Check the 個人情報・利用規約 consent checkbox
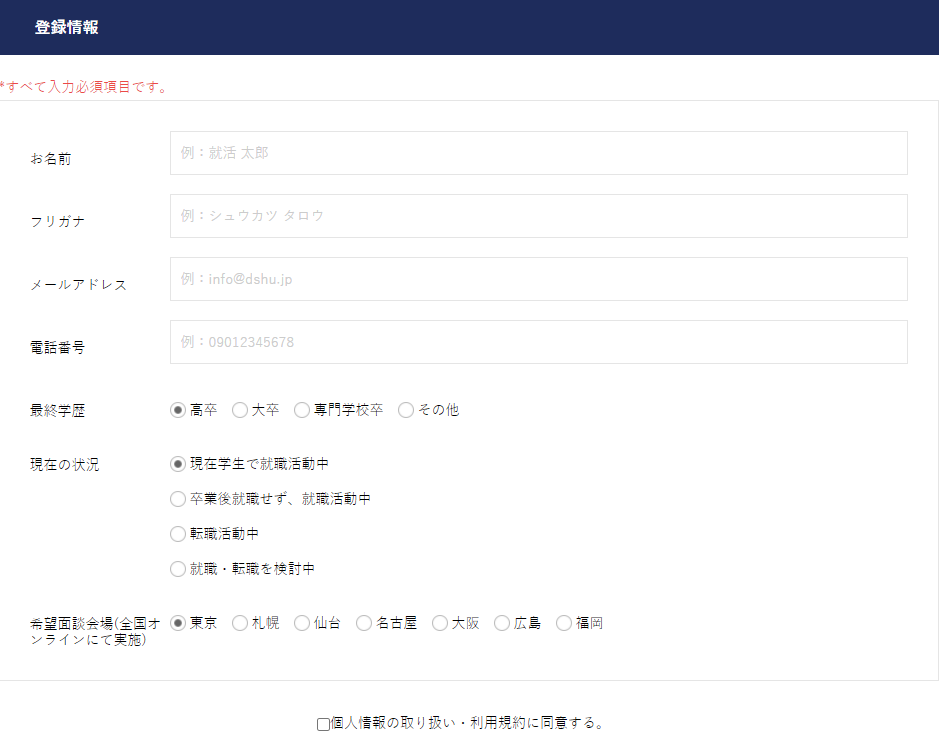The image size is (939, 747). point(321,722)
